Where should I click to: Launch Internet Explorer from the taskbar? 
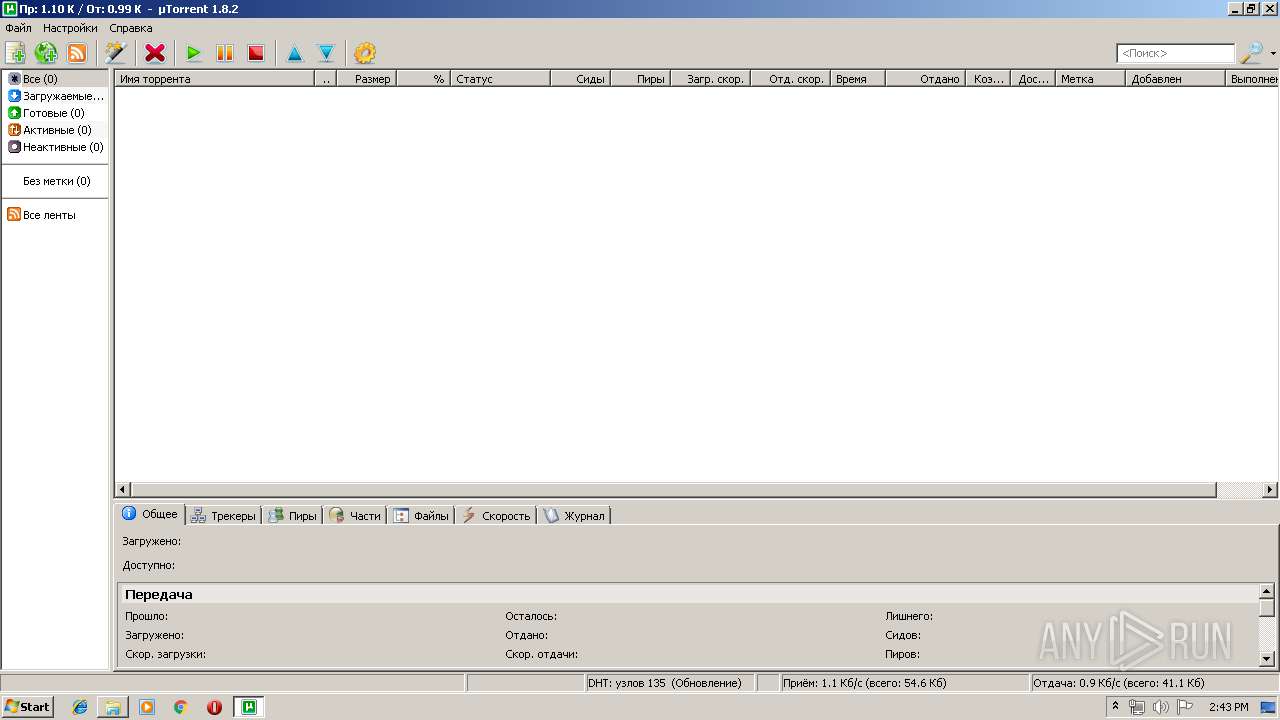80,707
